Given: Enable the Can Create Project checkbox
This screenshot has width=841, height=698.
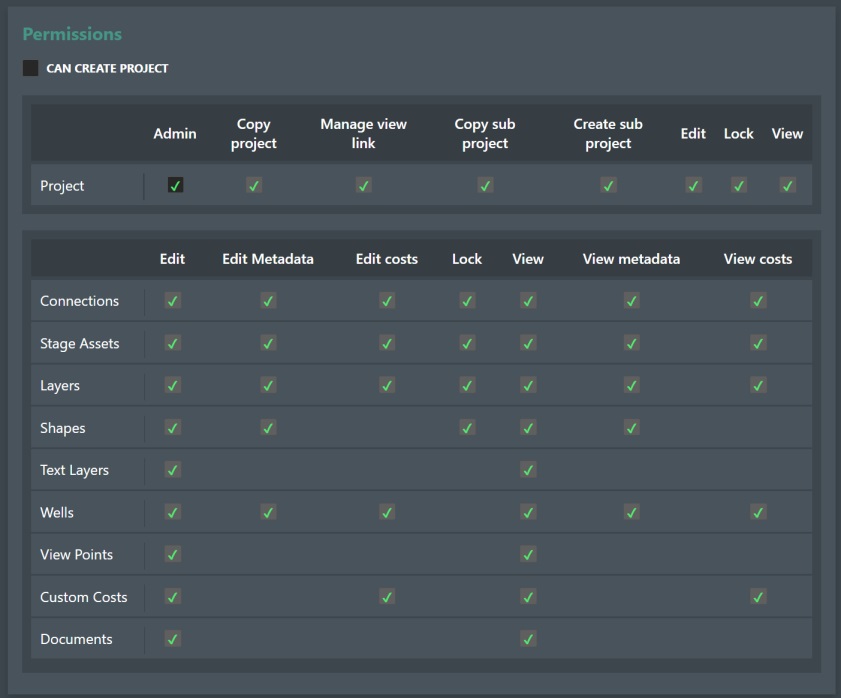Looking at the screenshot, I should (30, 68).
